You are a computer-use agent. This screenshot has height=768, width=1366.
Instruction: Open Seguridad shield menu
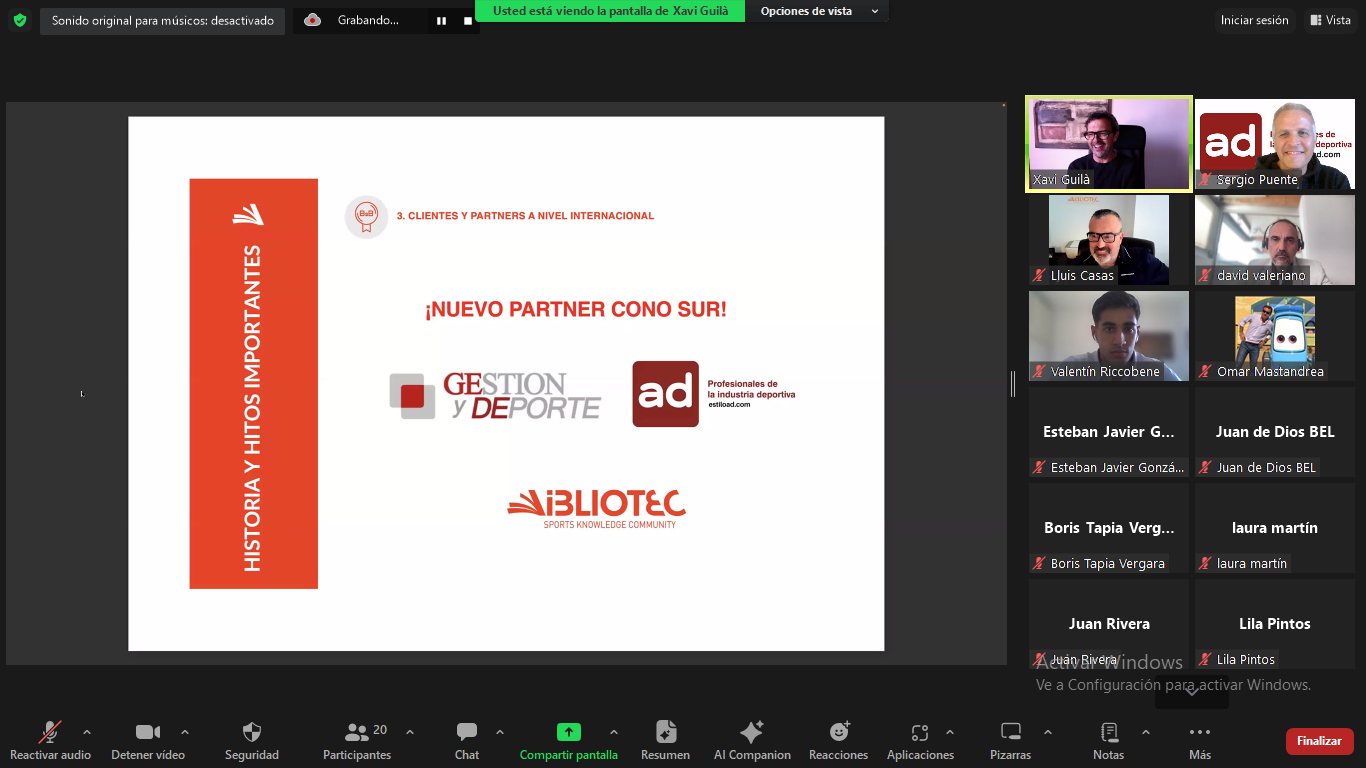252,741
